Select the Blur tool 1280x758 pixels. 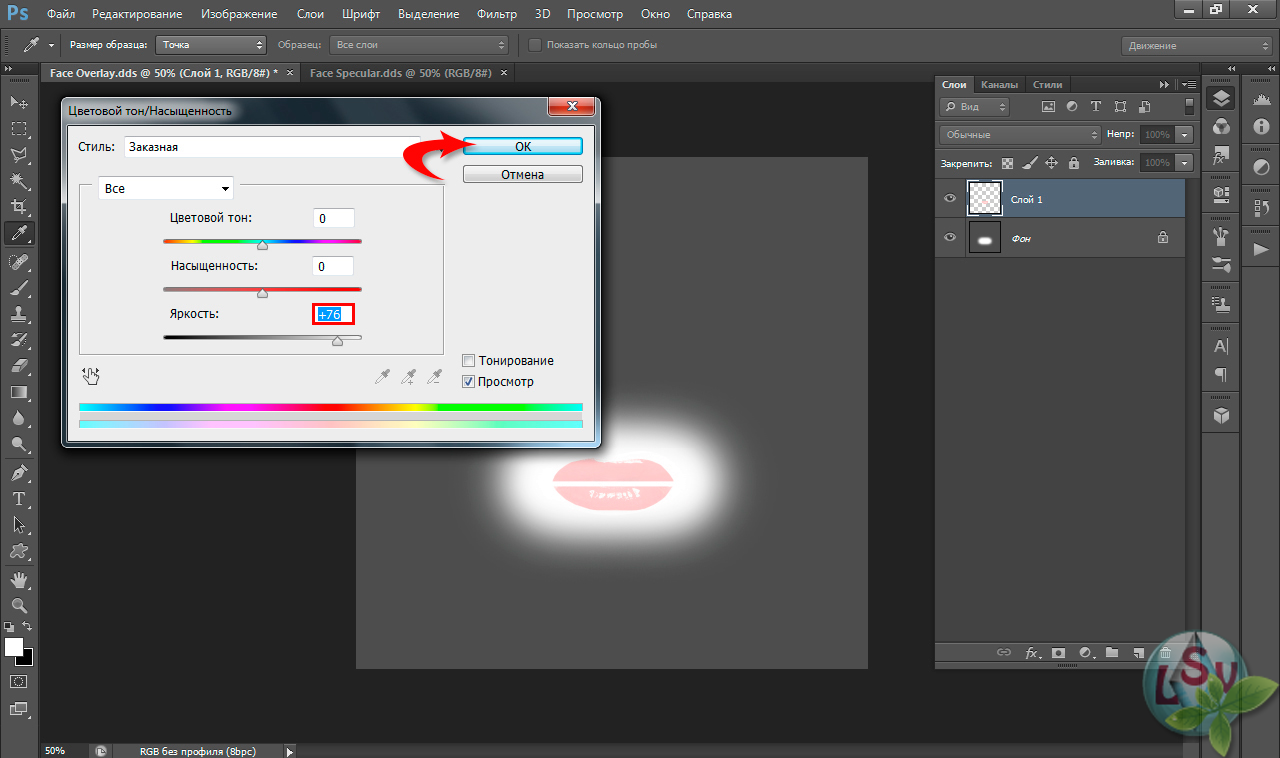coord(19,418)
